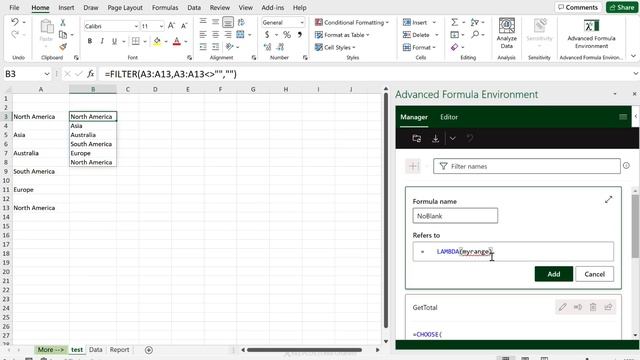Click the Refers to LAMBDA field

pyautogui.click(x=513, y=251)
